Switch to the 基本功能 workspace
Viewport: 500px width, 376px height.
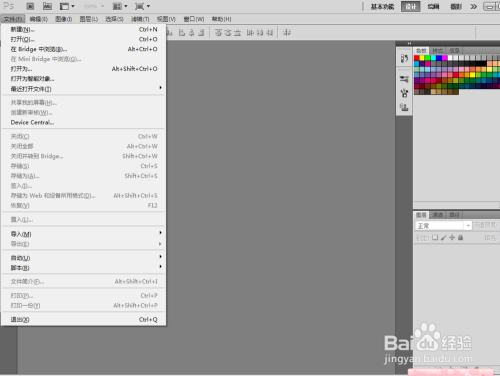382,7
